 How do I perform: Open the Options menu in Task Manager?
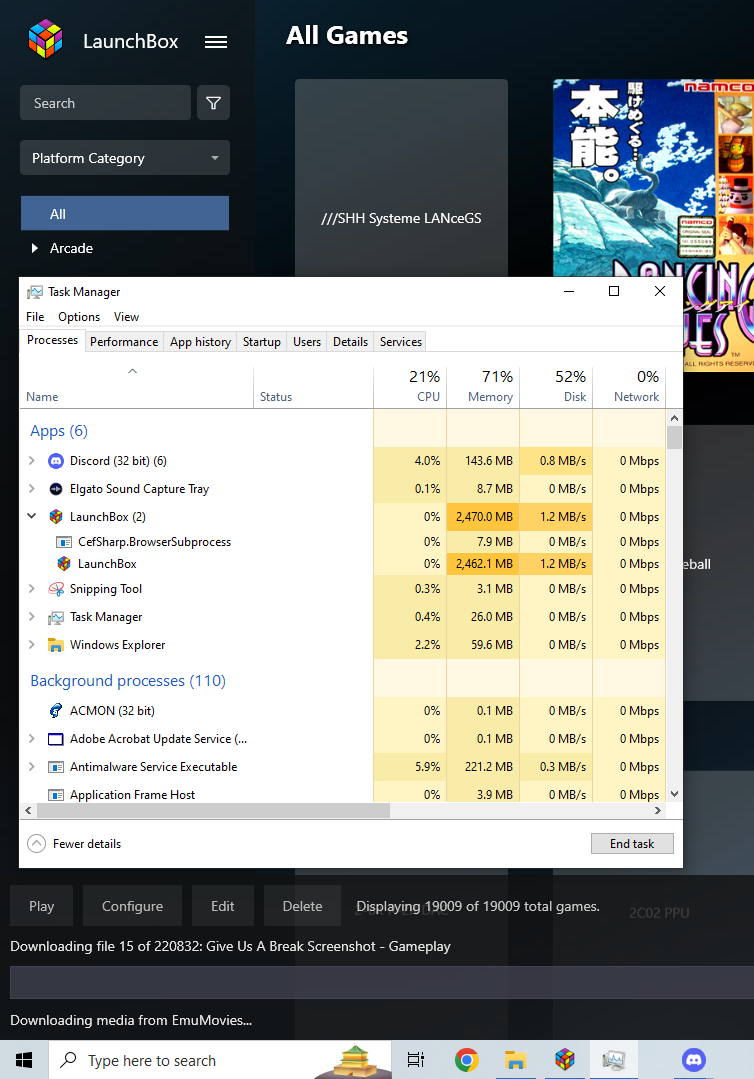pyautogui.click(x=79, y=317)
